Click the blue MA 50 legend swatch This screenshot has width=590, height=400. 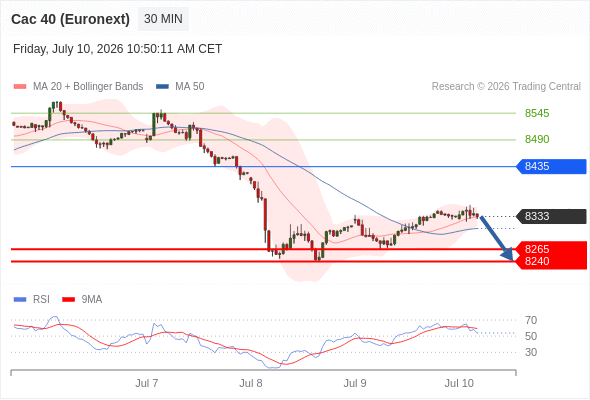[162, 87]
